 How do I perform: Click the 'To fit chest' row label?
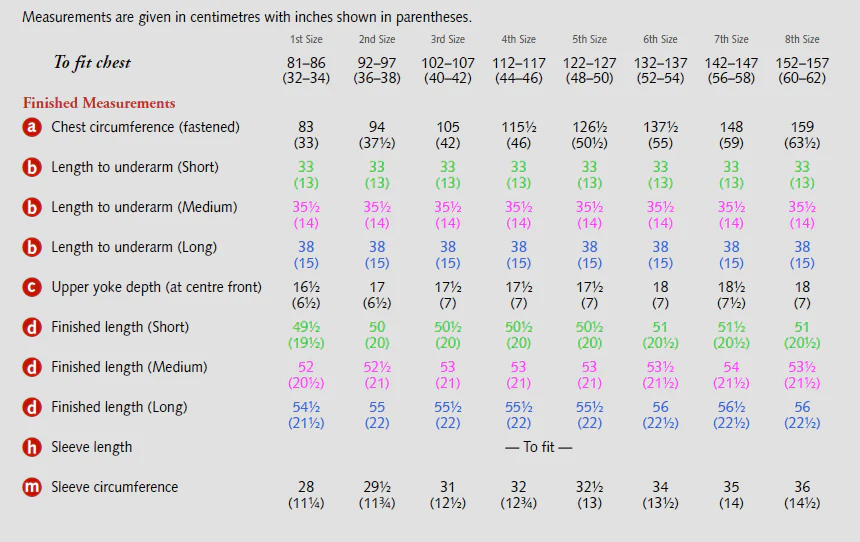[92, 63]
